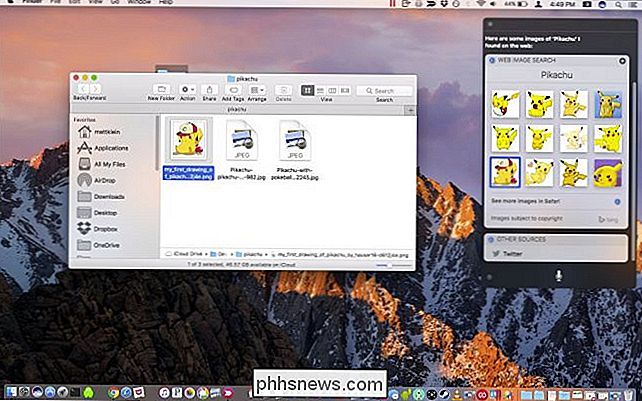Launch Google Chrome from the Dock

pyautogui.click(x=113, y=392)
